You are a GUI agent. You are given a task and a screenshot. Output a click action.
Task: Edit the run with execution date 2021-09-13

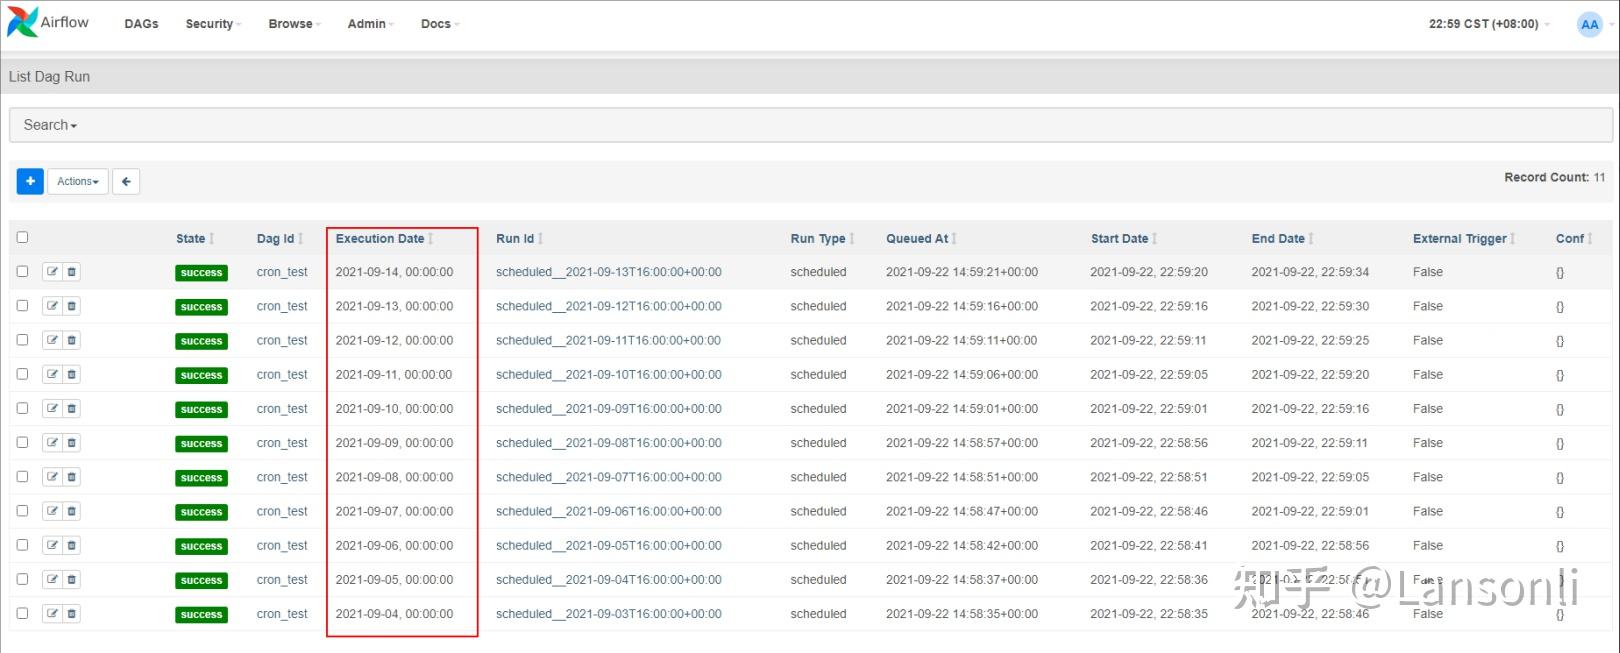[52, 306]
